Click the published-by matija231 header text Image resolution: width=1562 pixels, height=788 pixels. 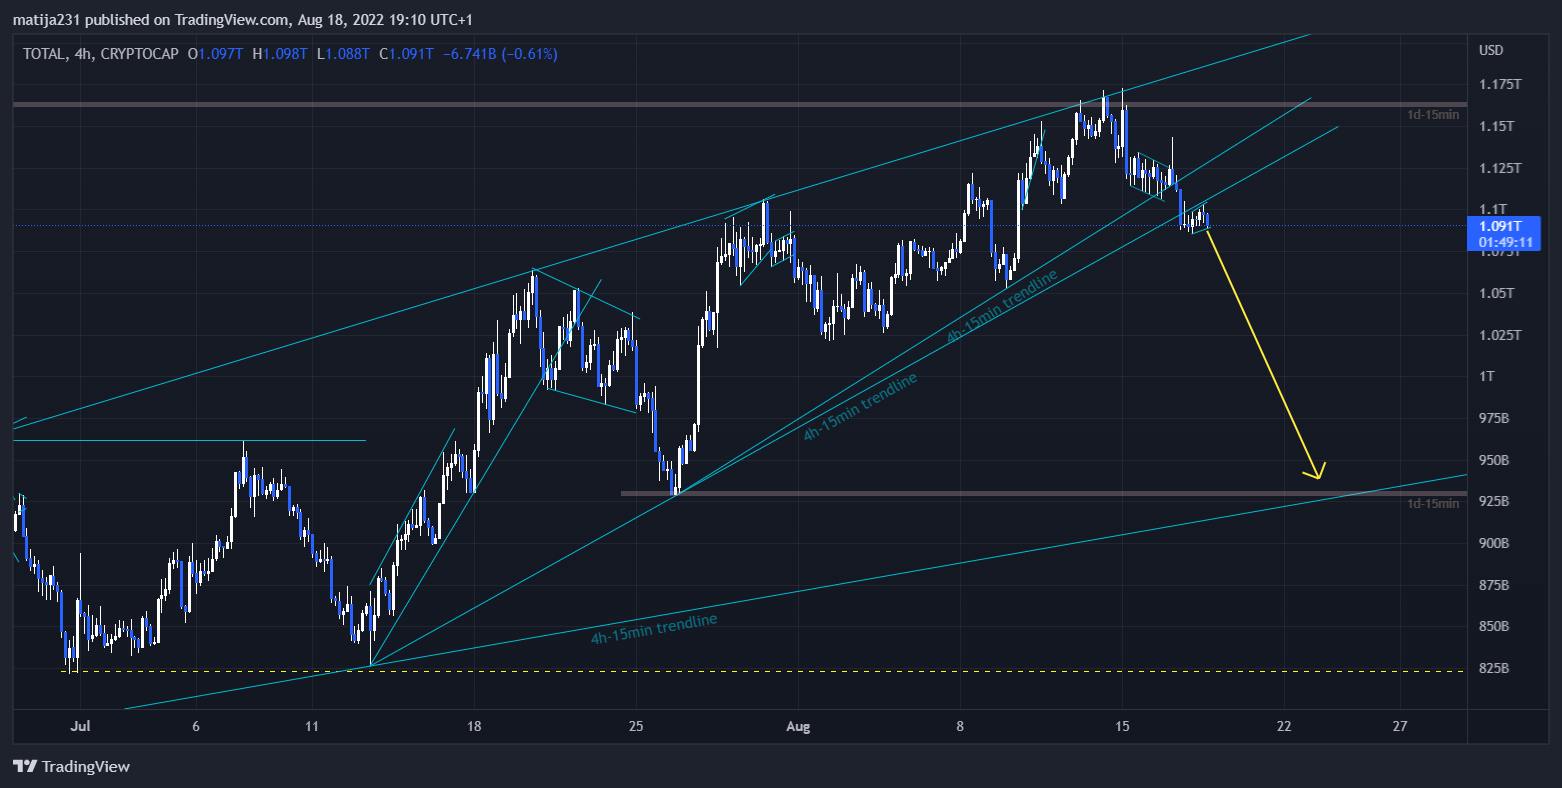[x=243, y=20]
